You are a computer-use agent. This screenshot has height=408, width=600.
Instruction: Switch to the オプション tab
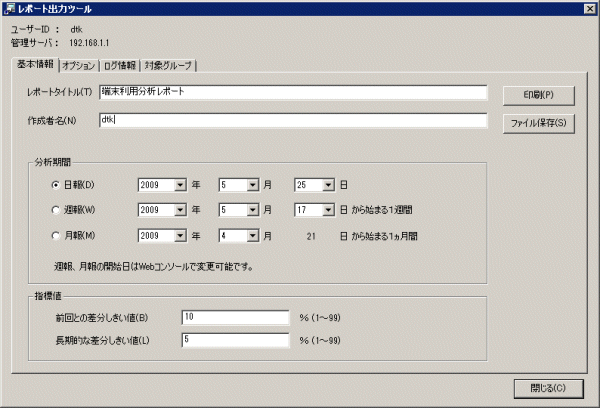(x=79, y=66)
